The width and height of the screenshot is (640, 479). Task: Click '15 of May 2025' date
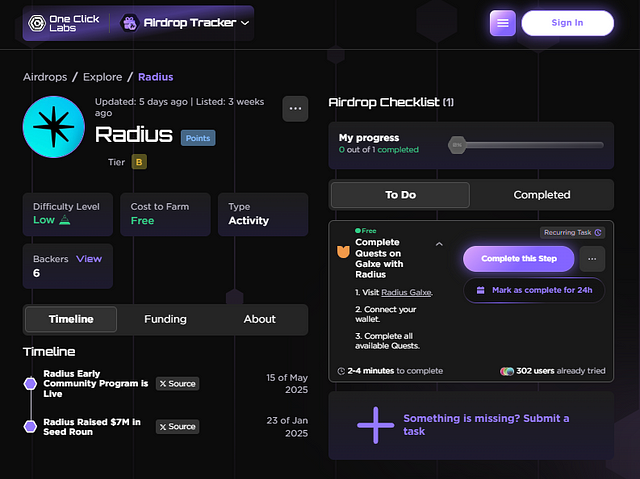pos(287,384)
